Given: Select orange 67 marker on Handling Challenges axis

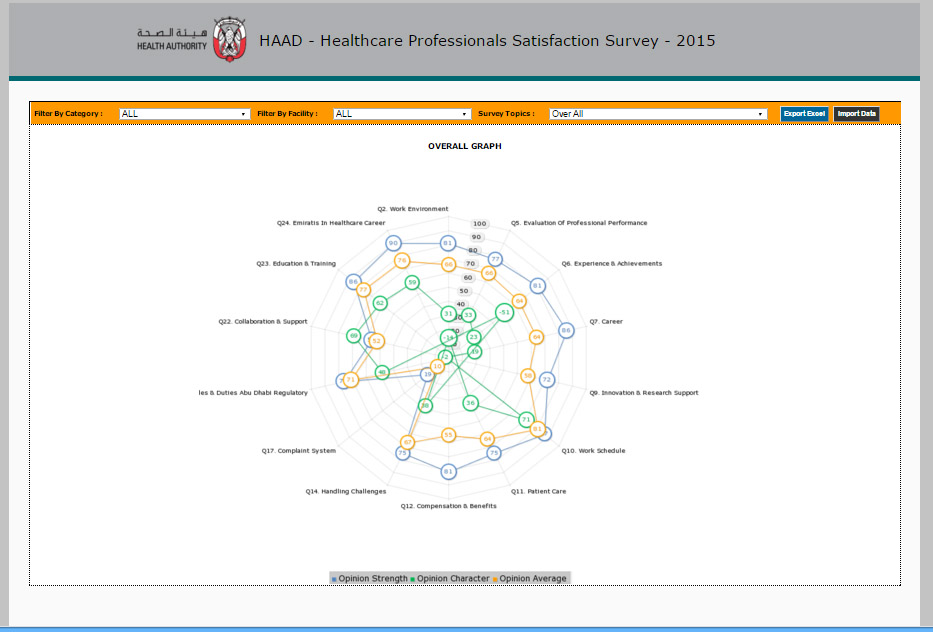Looking at the screenshot, I should tap(407, 442).
